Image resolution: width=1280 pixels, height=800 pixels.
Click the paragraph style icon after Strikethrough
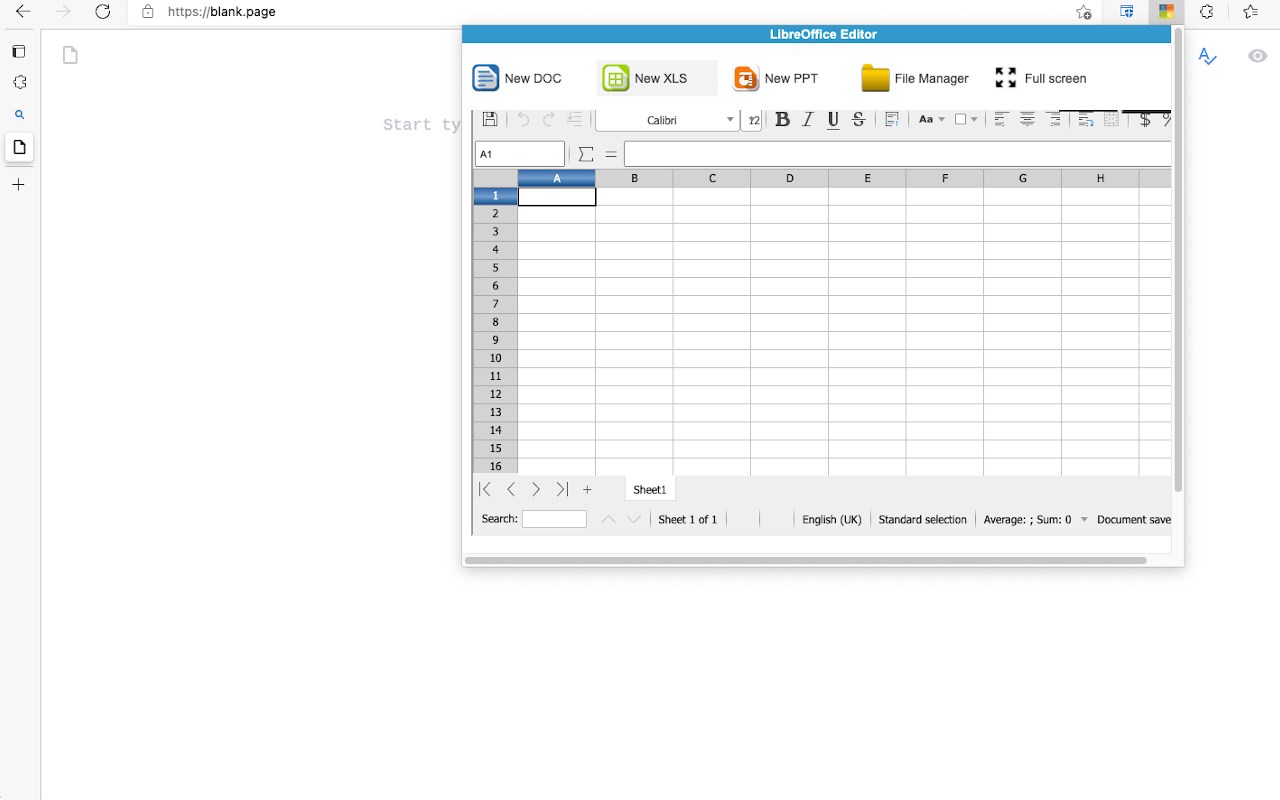(892, 120)
